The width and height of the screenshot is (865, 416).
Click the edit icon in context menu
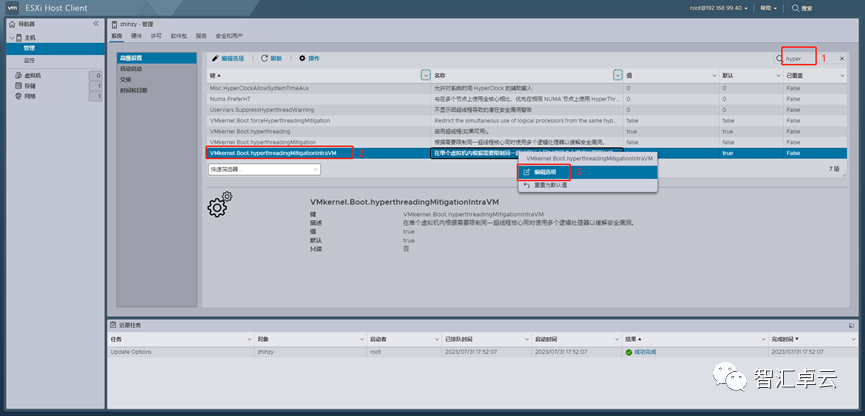point(526,172)
